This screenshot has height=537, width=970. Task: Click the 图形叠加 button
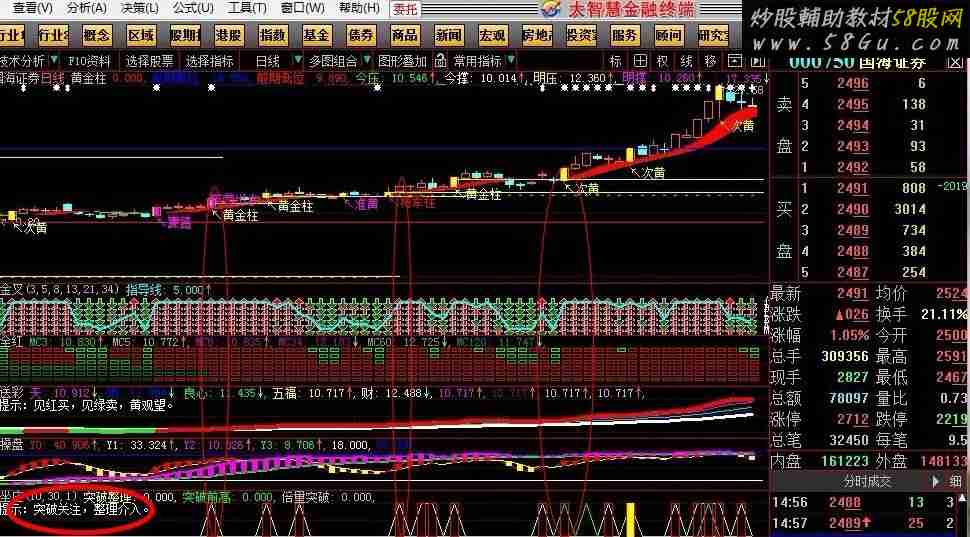[403, 61]
